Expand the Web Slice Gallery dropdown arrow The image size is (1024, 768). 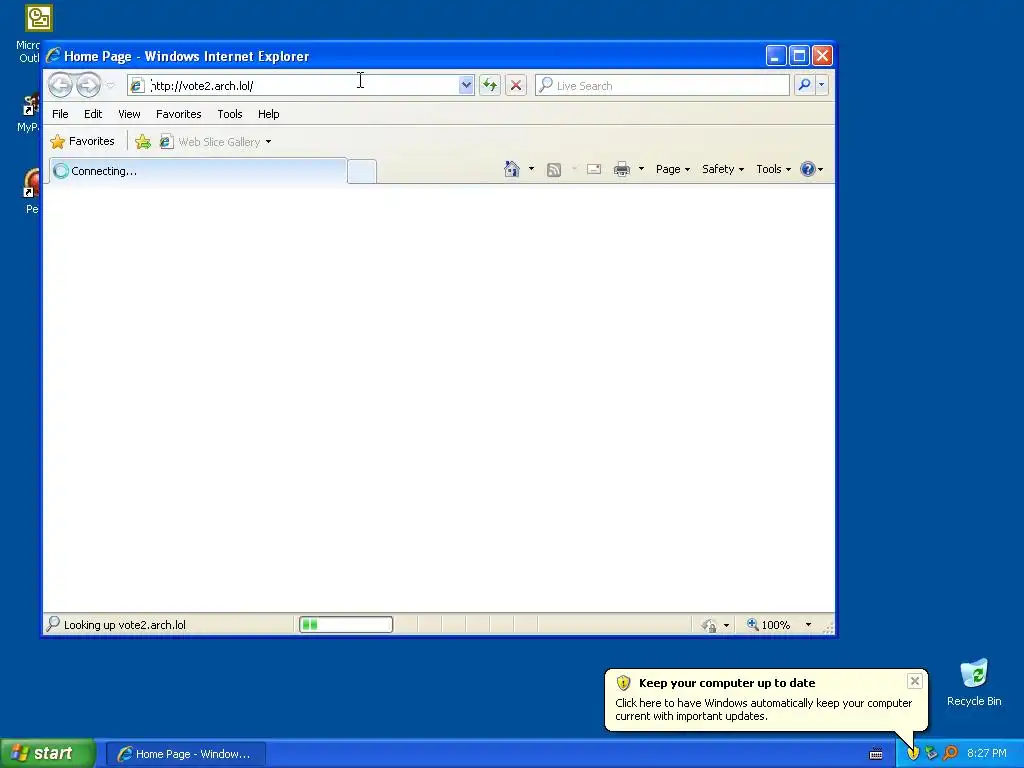[268, 142]
